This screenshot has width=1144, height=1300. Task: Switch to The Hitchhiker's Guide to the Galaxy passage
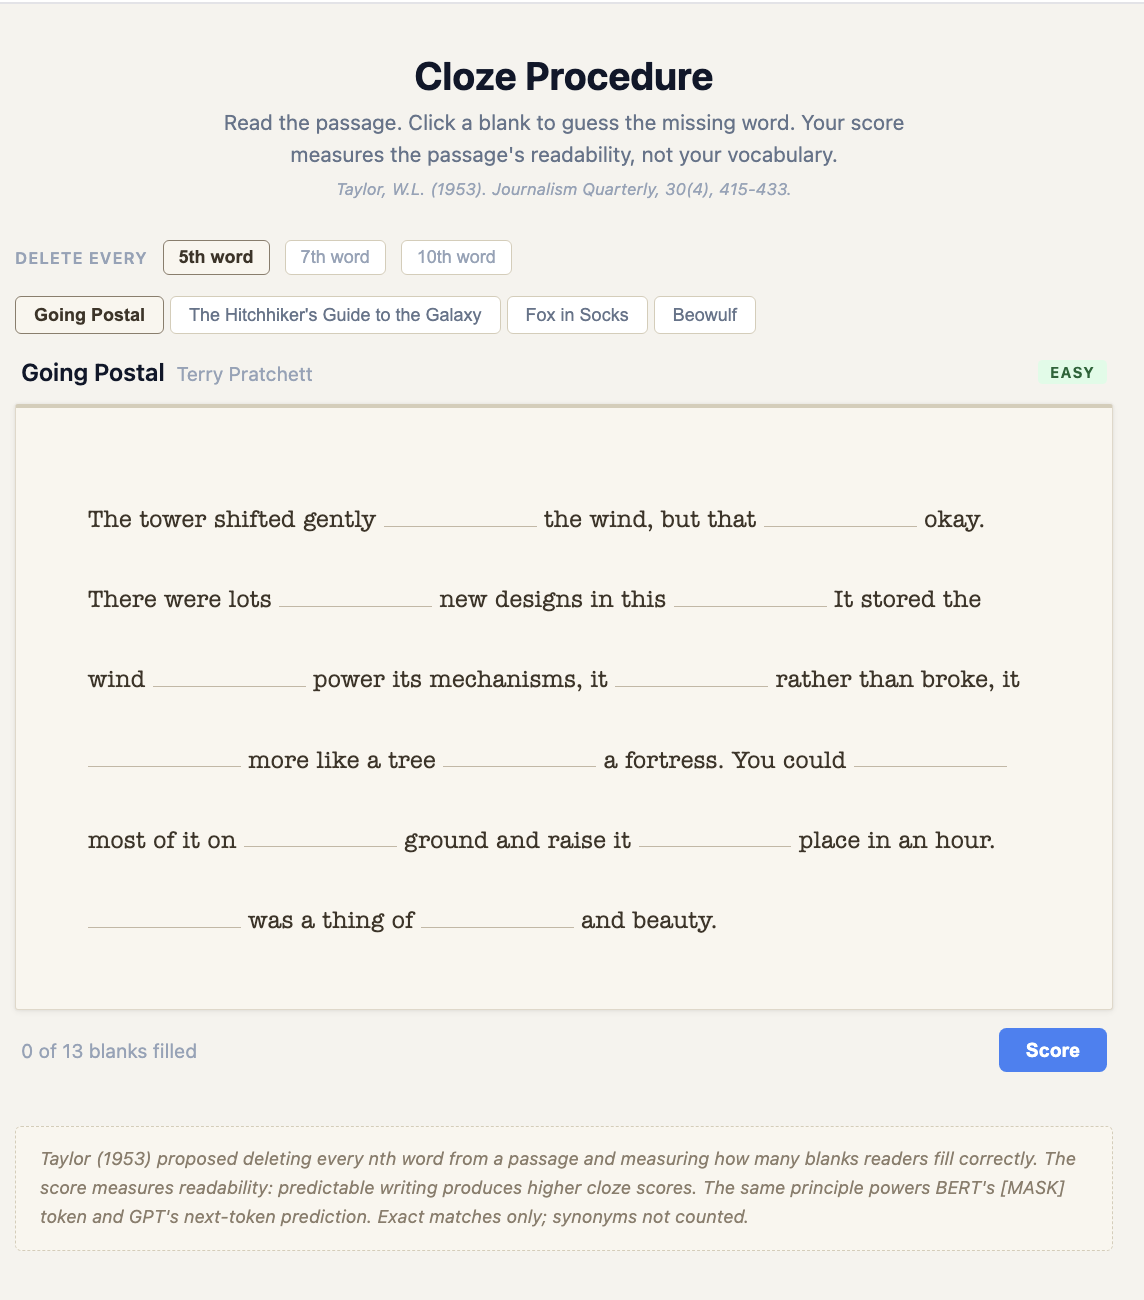coord(335,314)
